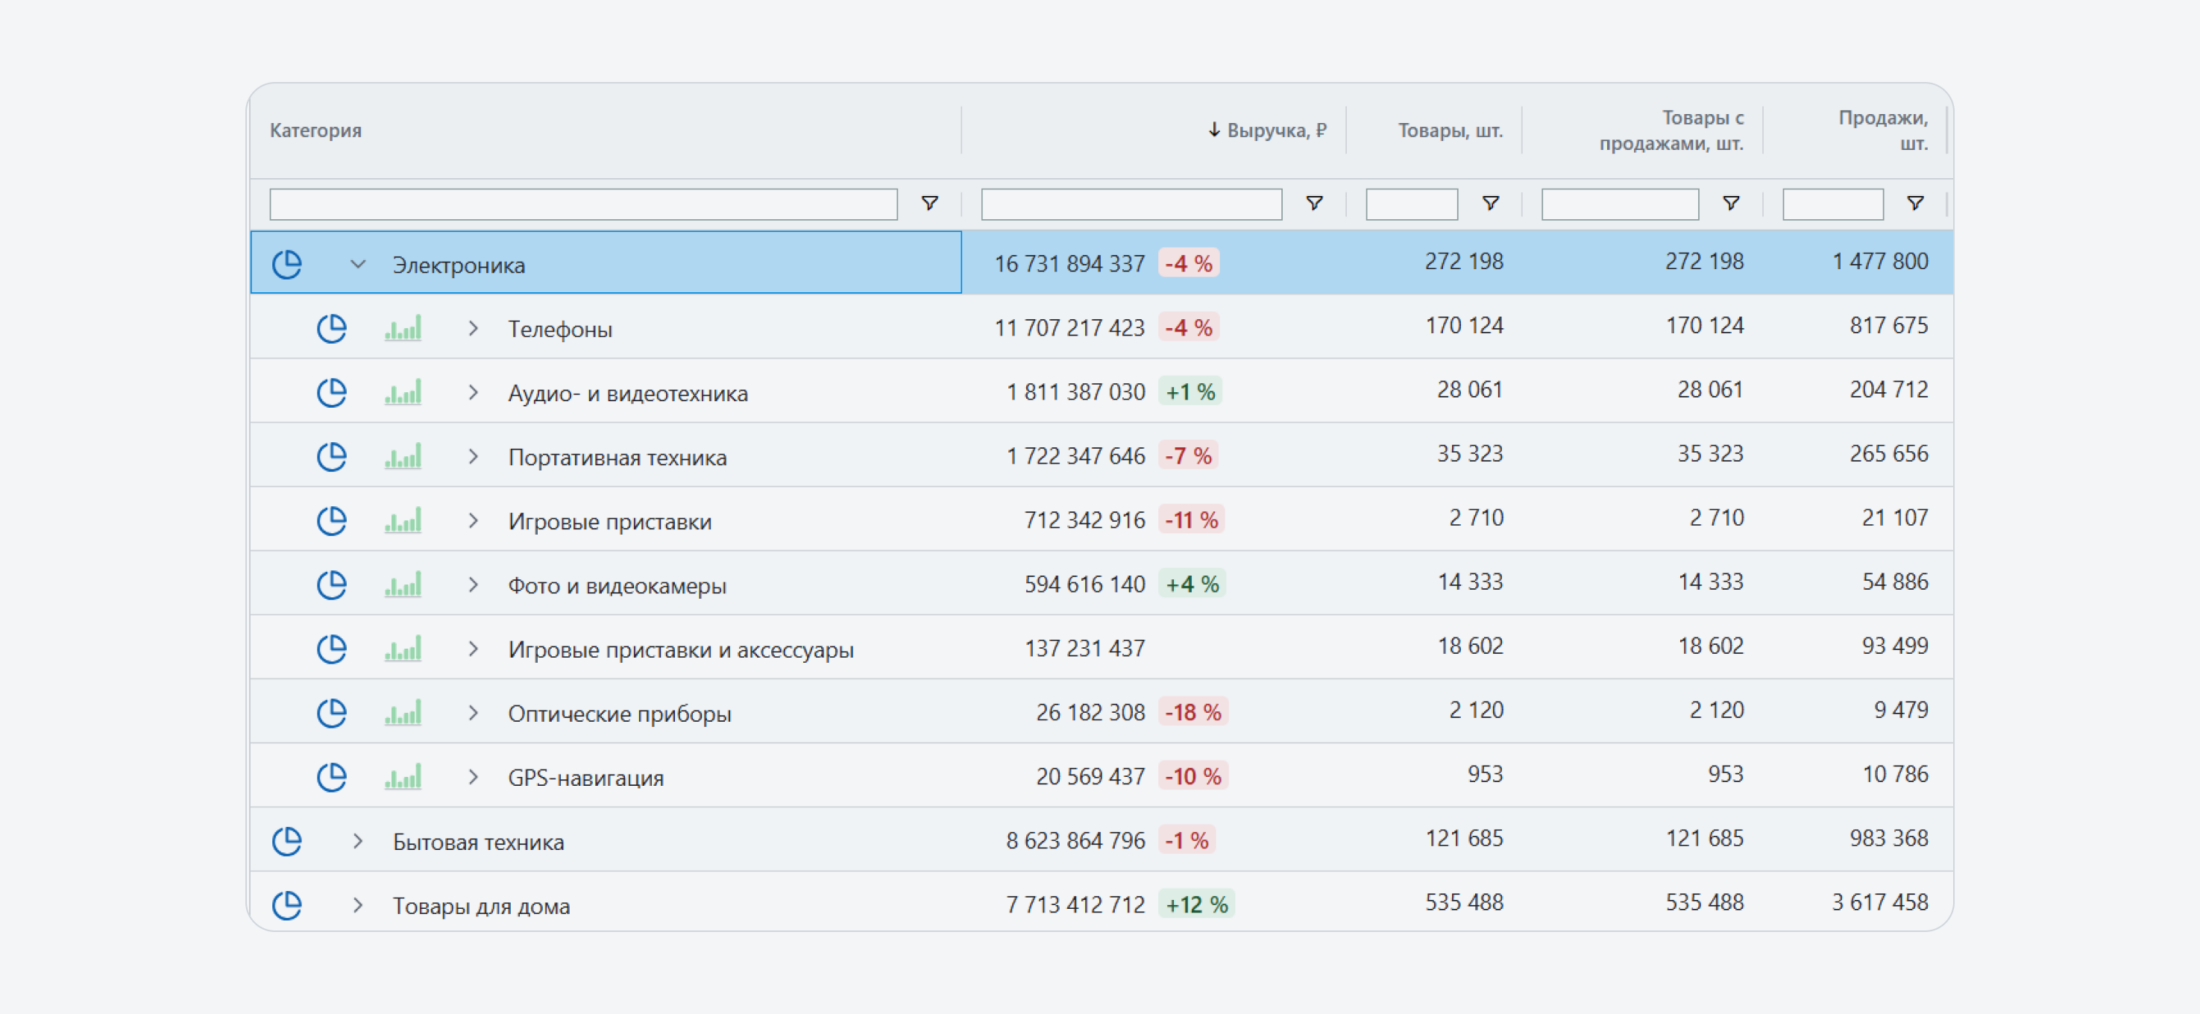Open pie chart for Электроника row
The height and width of the screenshot is (1014, 2200).
pyautogui.click(x=287, y=264)
